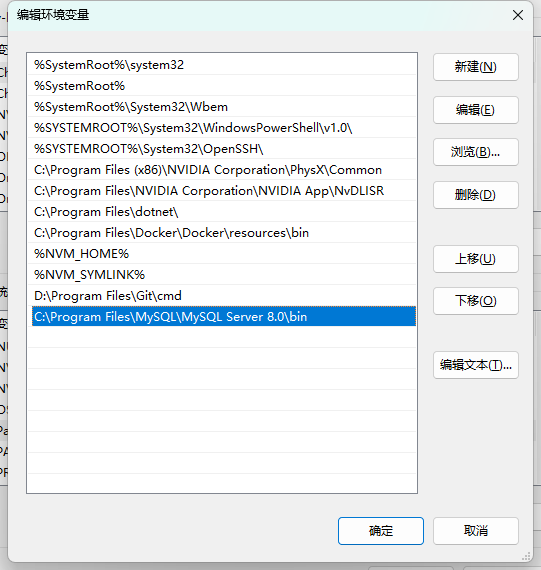The image size is (541, 570).
Task: Select the NVIDIA App\NvDLISR row
Action: (222, 191)
